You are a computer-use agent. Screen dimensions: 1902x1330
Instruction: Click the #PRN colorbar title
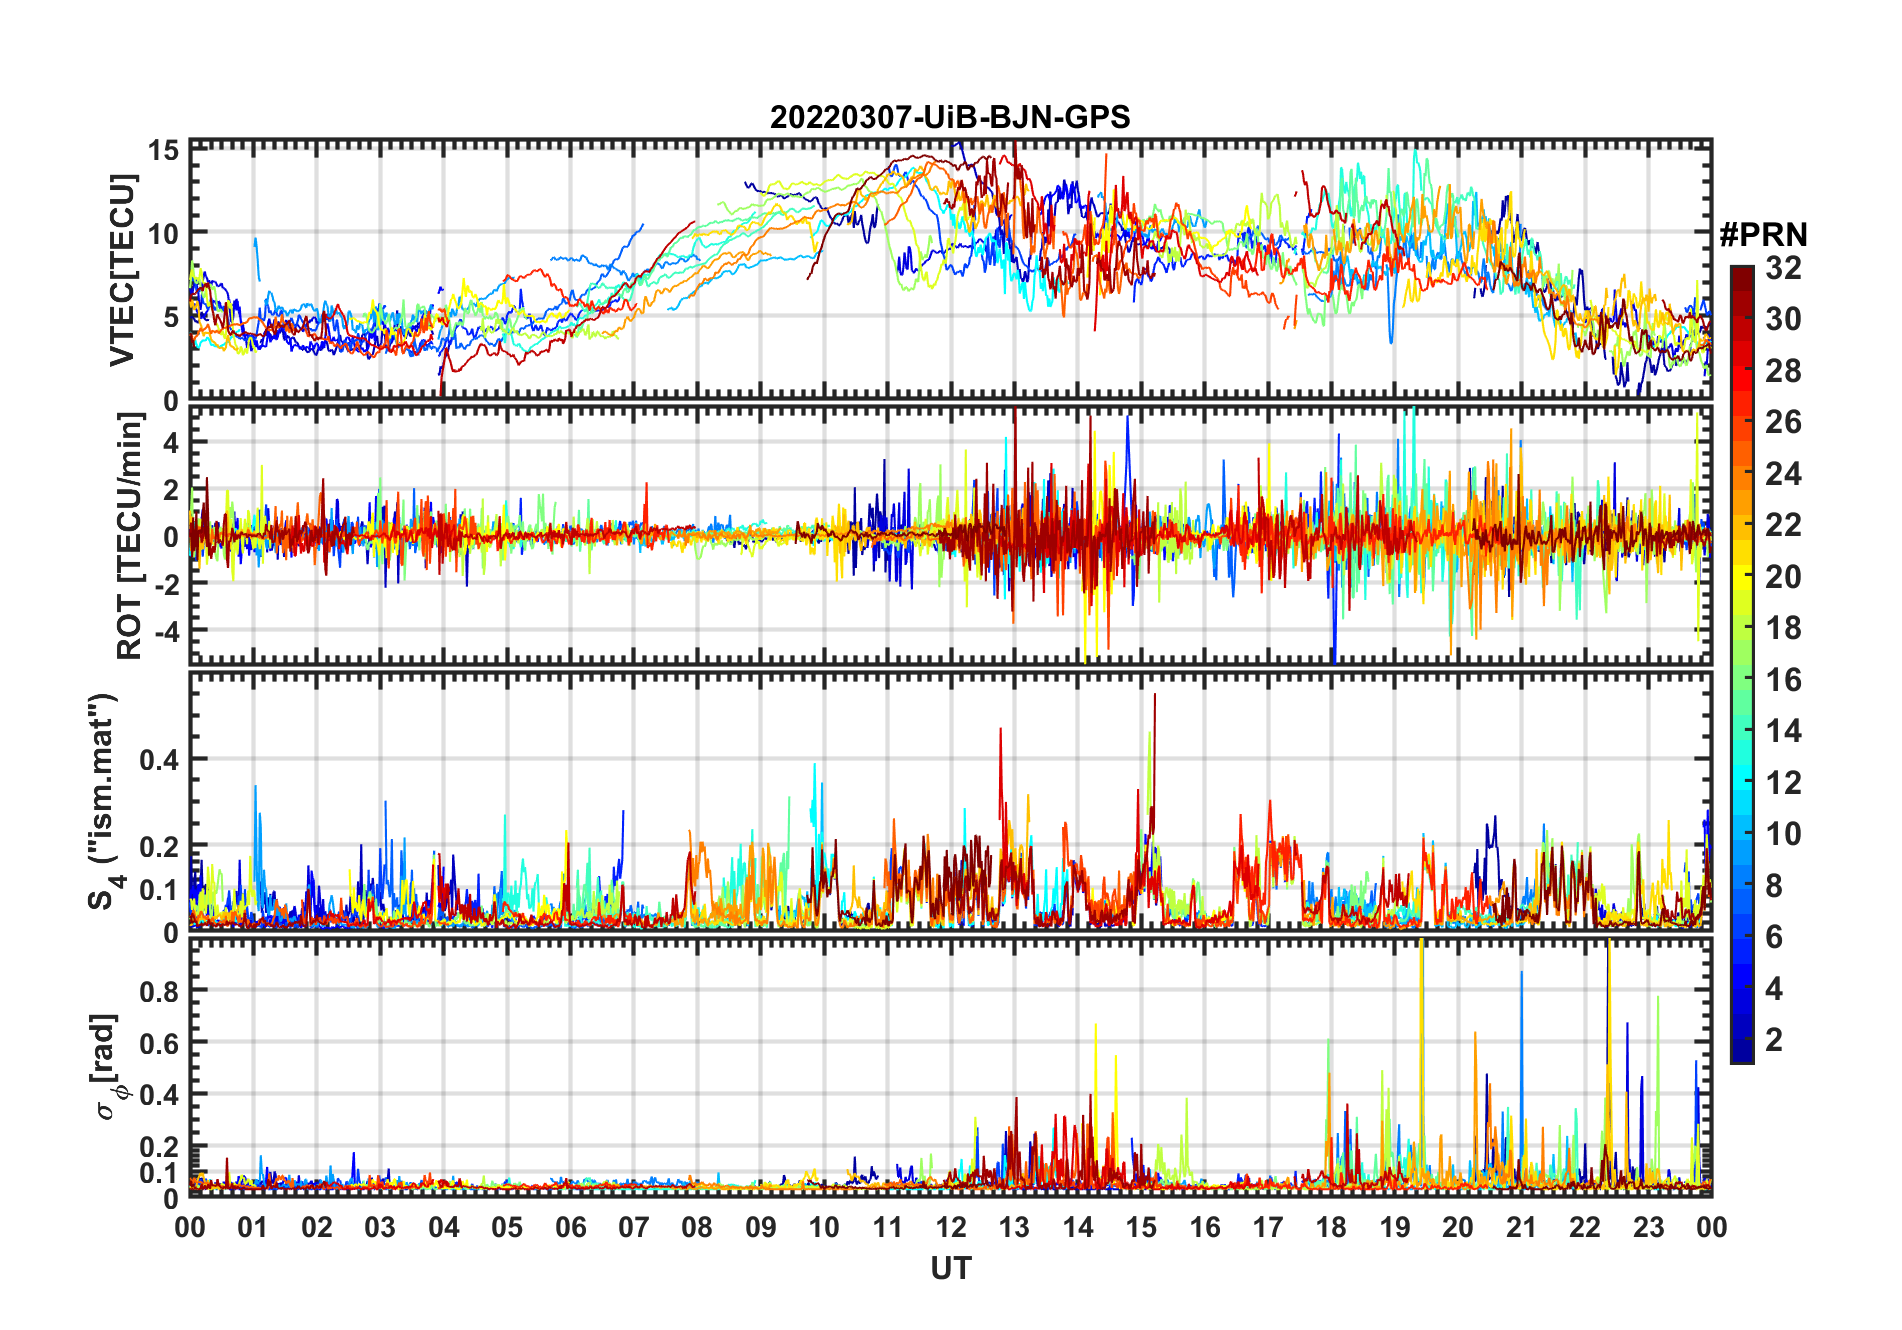[x=1763, y=235]
